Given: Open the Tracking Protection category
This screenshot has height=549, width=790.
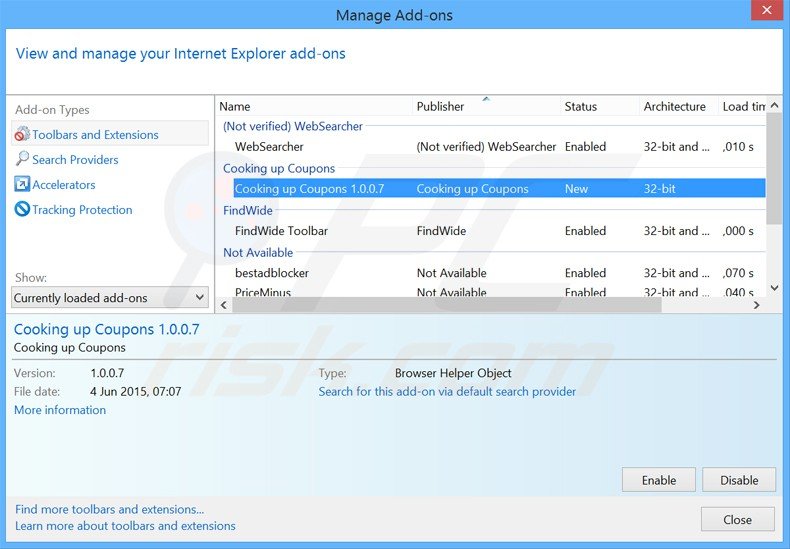Looking at the screenshot, I should click(82, 210).
